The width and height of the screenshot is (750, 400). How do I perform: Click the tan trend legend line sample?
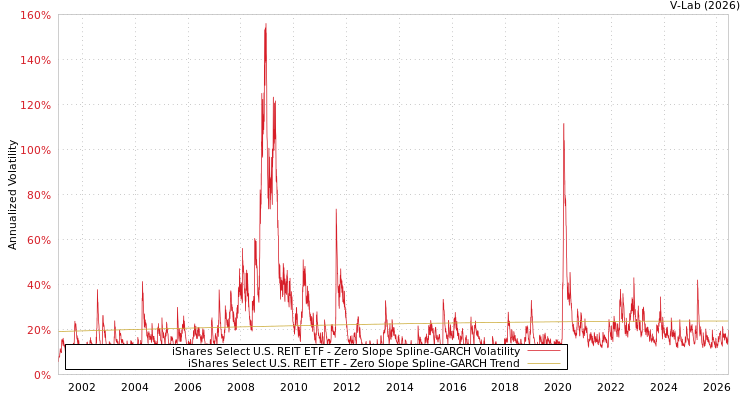click(544, 364)
